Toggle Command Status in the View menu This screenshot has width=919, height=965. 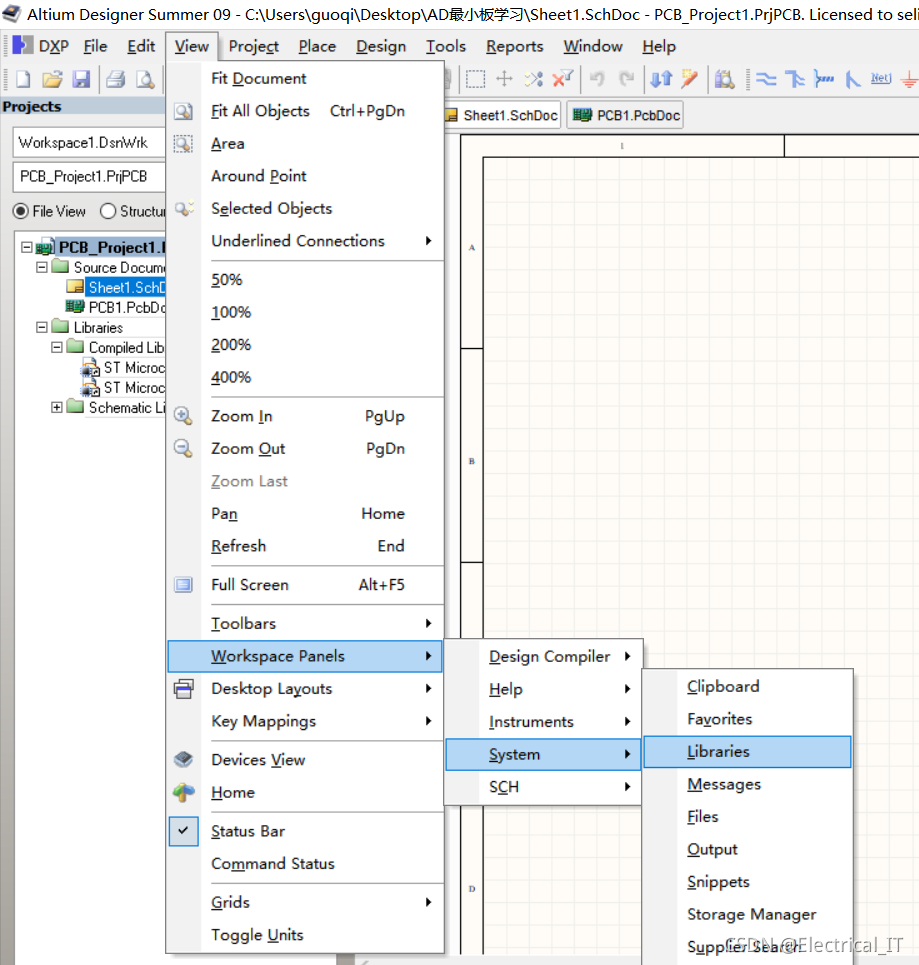pyautogui.click(x=306, y=864)
